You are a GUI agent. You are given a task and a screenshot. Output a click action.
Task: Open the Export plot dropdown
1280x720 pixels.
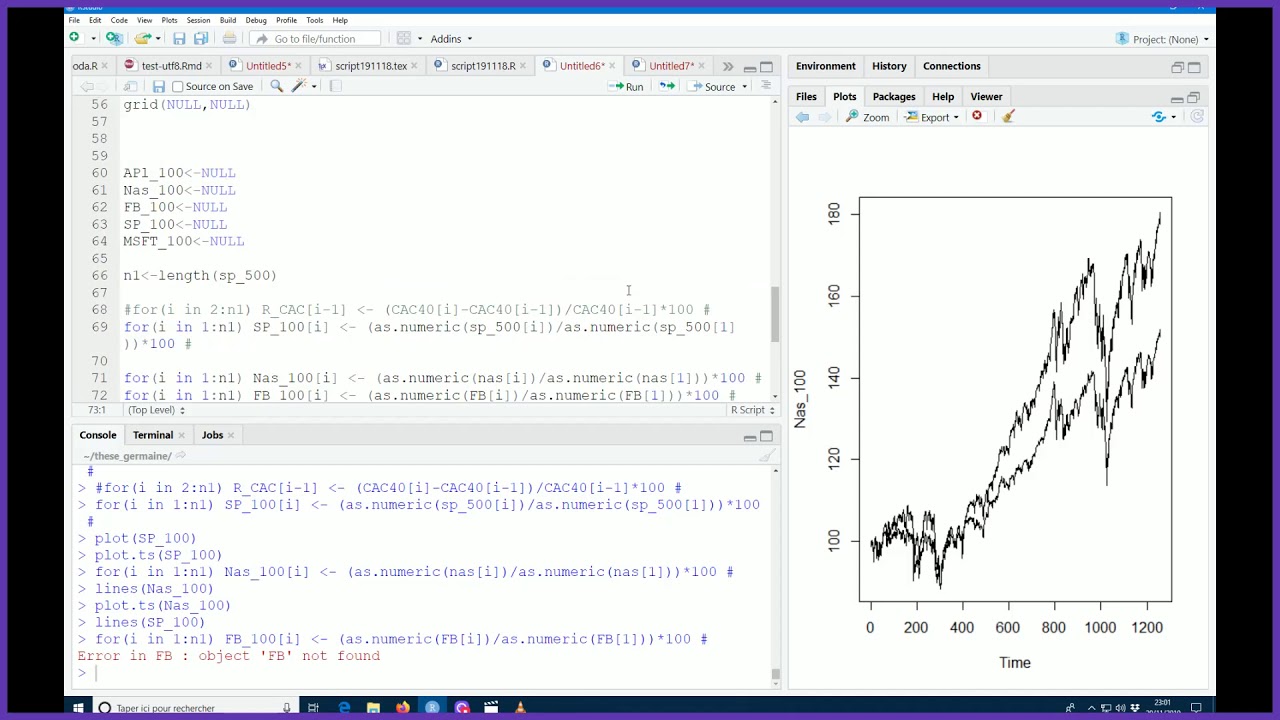click(932, 117)
